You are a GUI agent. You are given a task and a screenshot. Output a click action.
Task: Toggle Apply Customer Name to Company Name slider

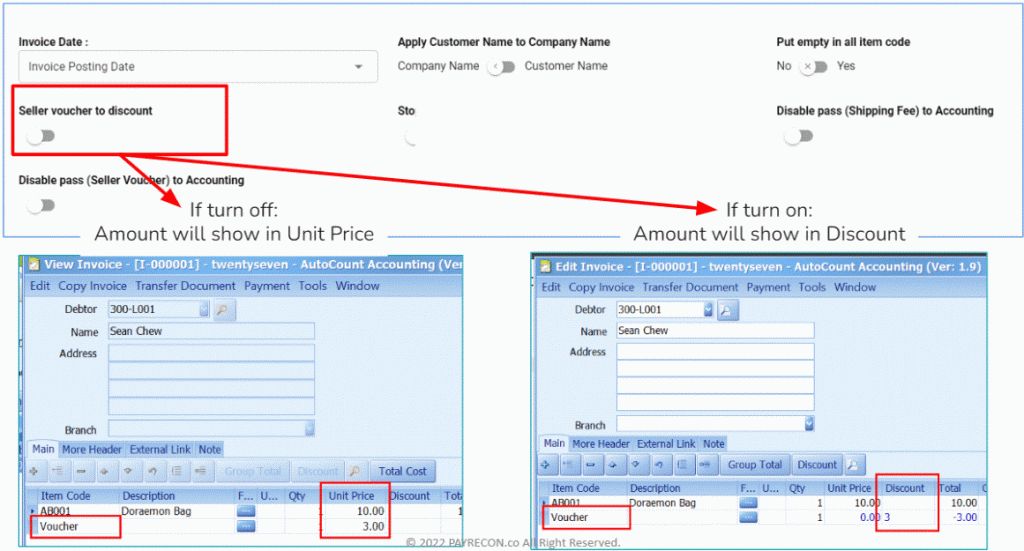pyautogui.click(x=502, y=67)
